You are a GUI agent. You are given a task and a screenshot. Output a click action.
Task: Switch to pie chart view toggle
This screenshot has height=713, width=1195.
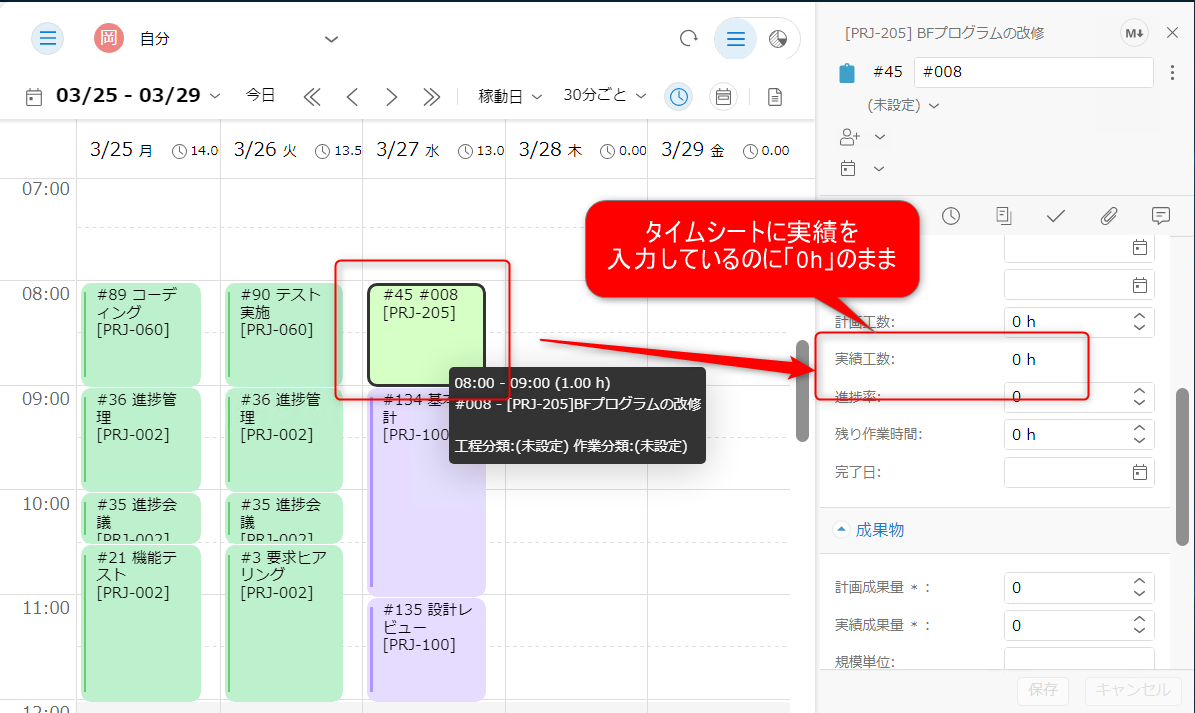(778, 39)
